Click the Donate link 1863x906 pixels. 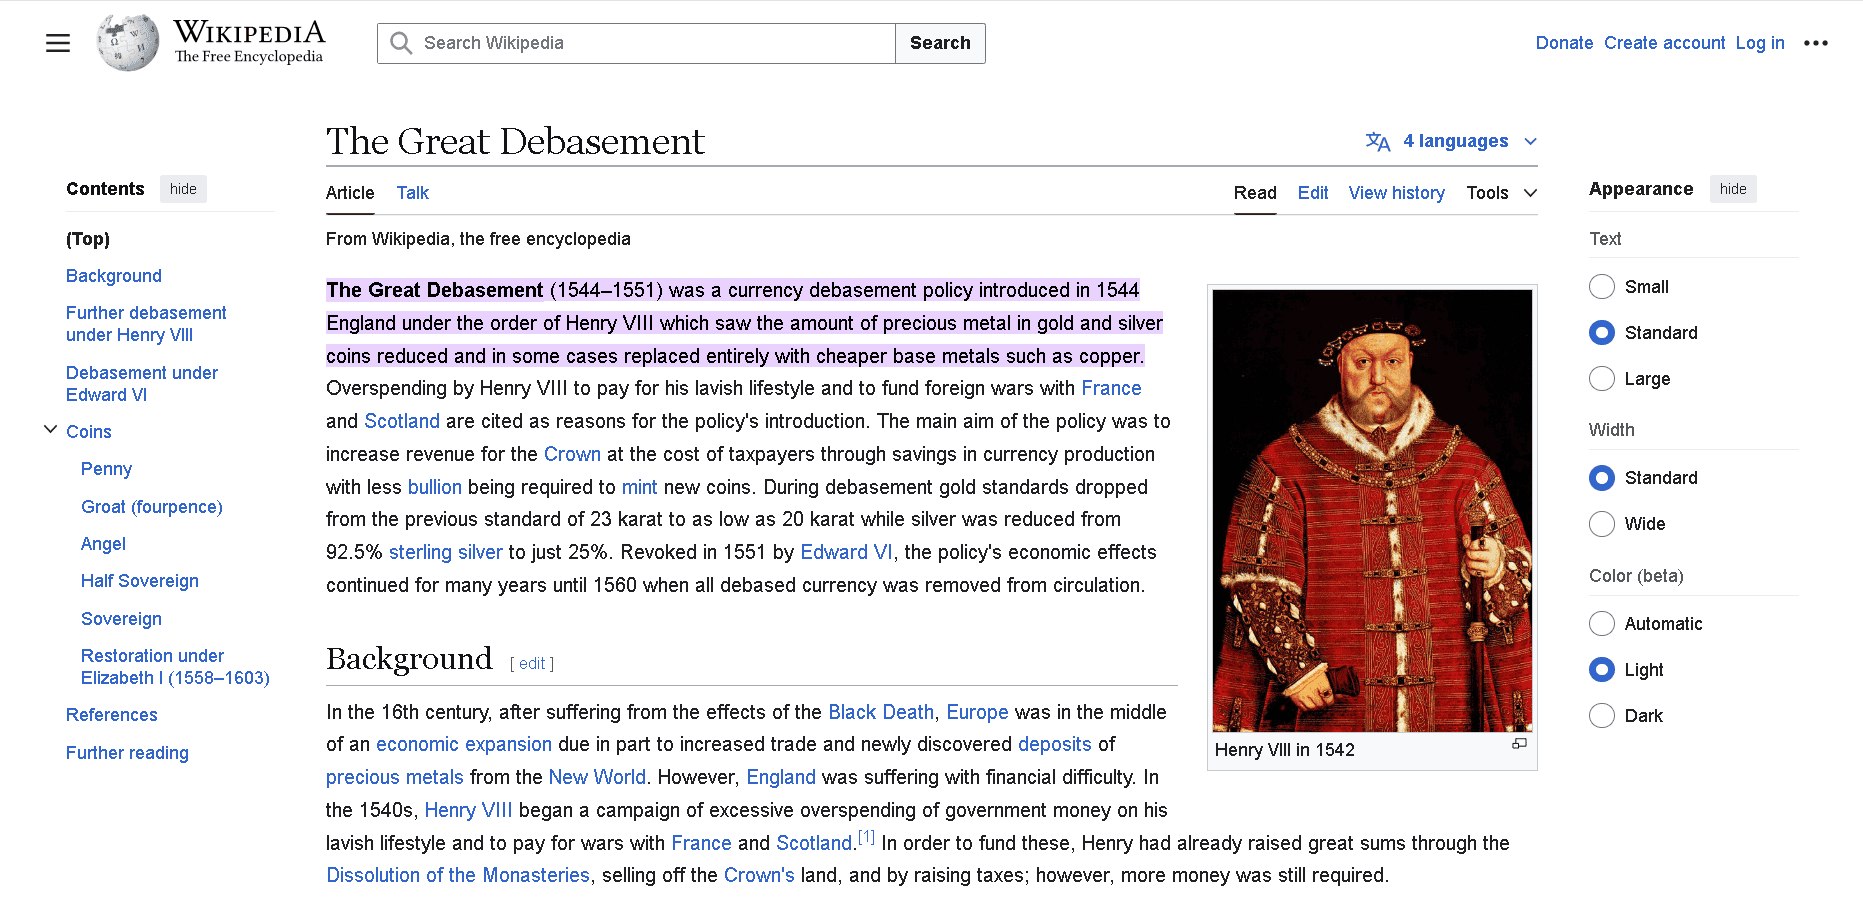click(x=1564, y=43)
